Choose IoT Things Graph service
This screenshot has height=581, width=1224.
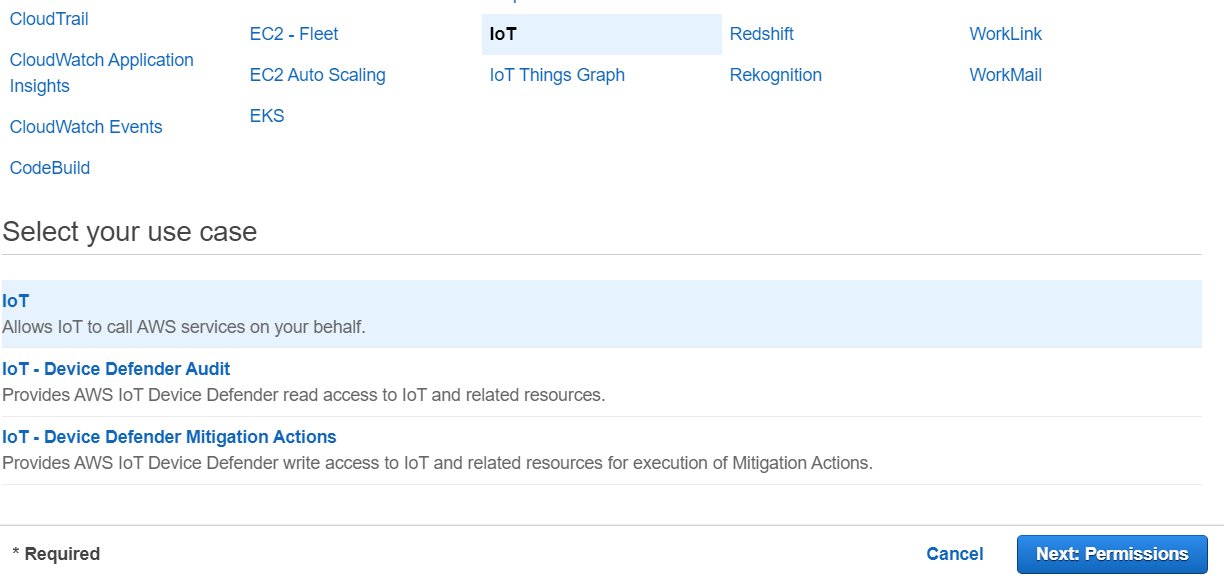557,75
